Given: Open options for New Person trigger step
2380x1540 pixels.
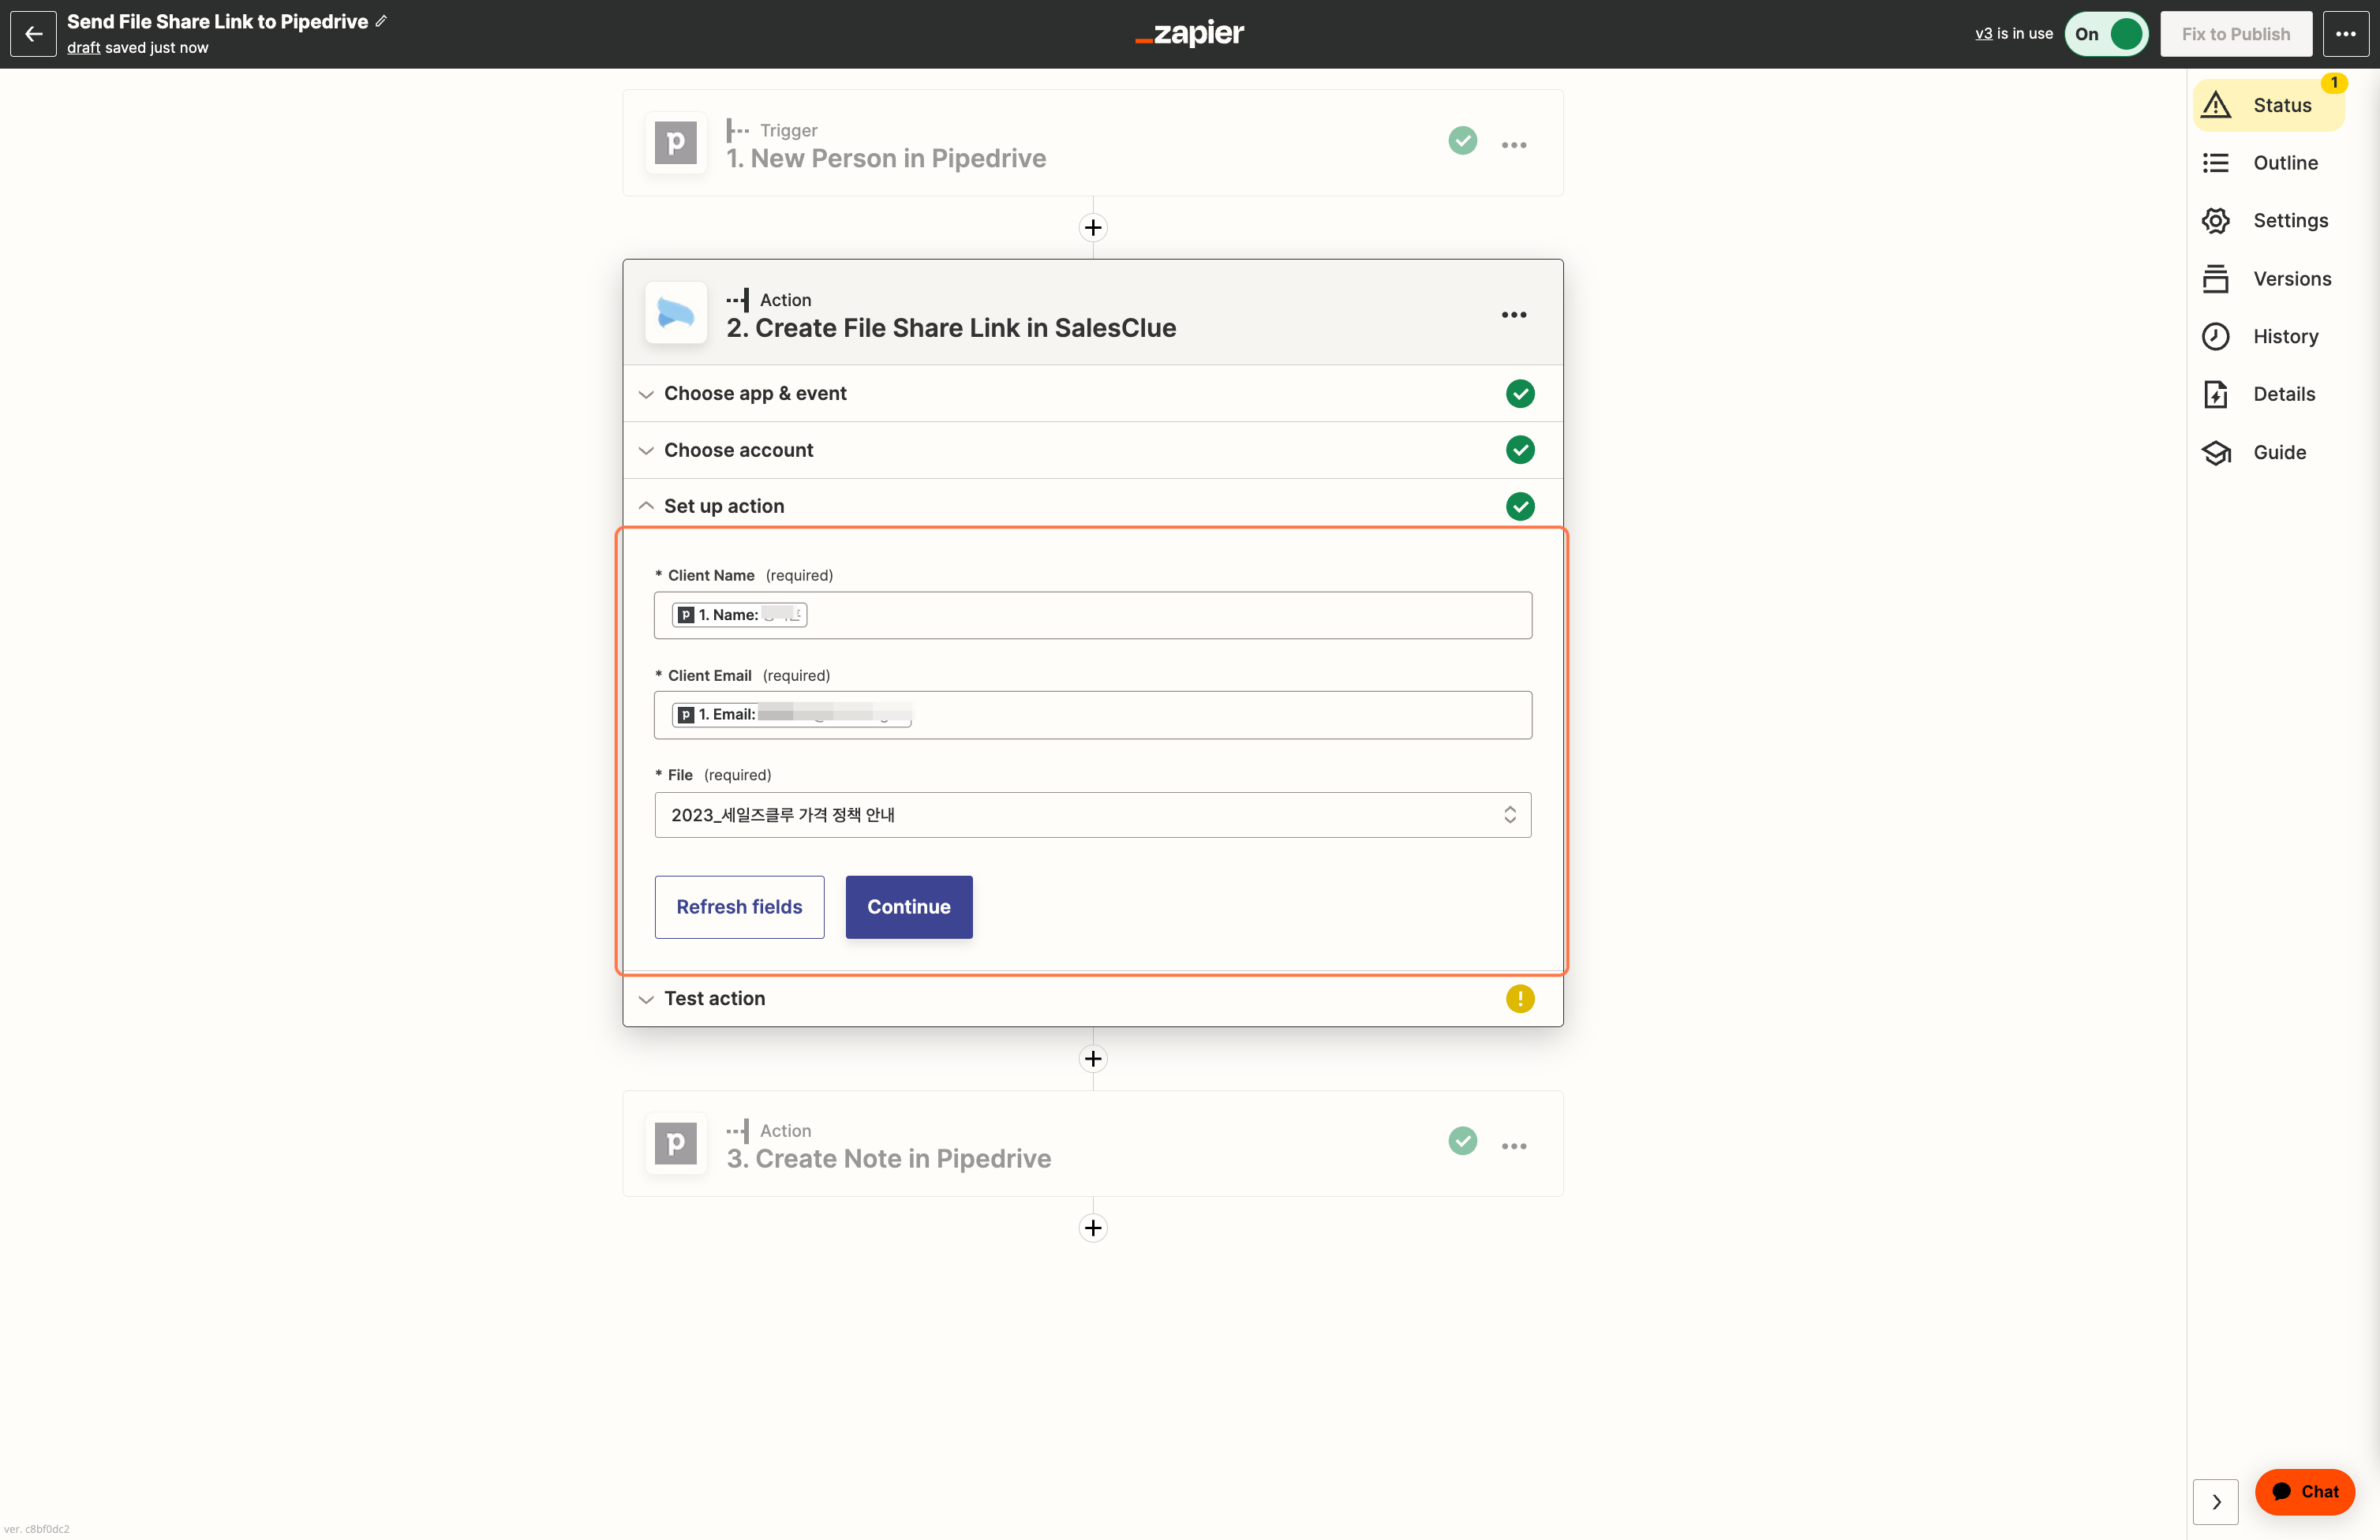Looking at the screenshot, I should click(1514, 145).
